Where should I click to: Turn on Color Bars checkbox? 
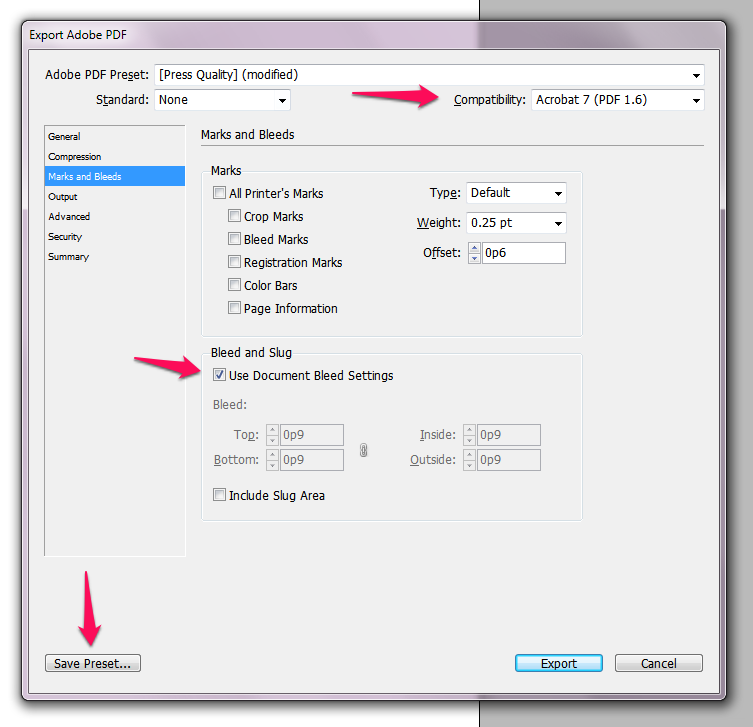point(234,286)
